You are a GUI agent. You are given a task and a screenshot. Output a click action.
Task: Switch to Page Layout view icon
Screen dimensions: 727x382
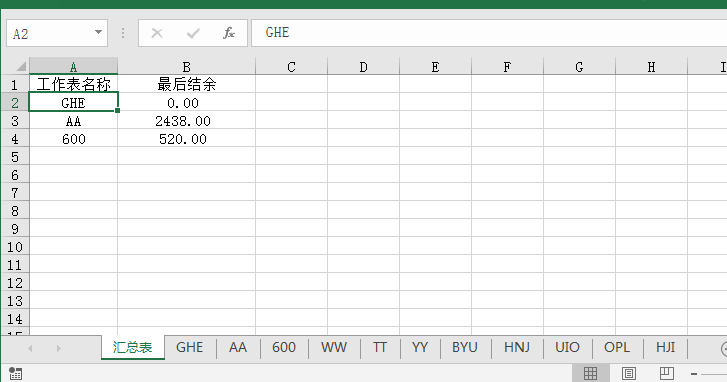(629, 373)
